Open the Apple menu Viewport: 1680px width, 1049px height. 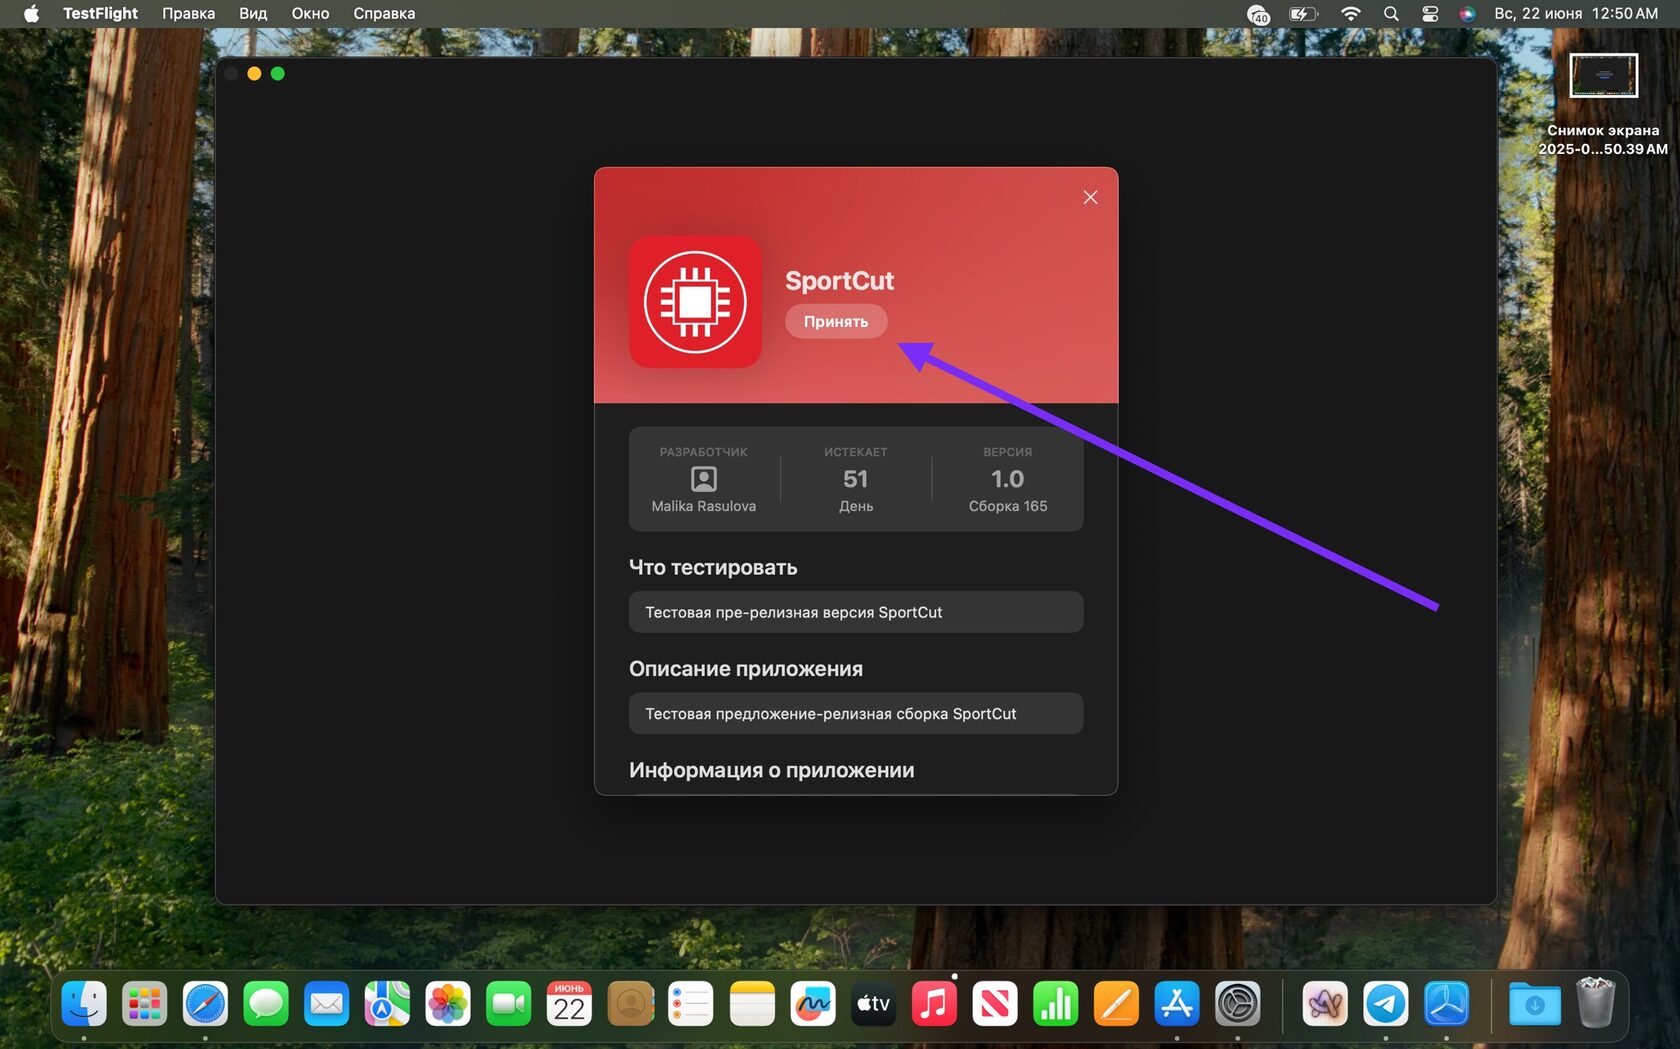[31, 13]
